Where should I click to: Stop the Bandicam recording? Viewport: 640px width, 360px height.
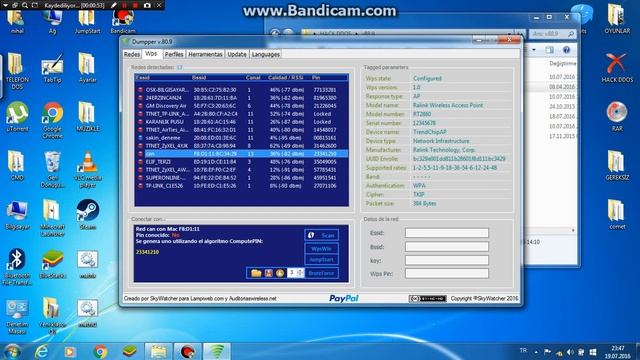pos(135,5)
